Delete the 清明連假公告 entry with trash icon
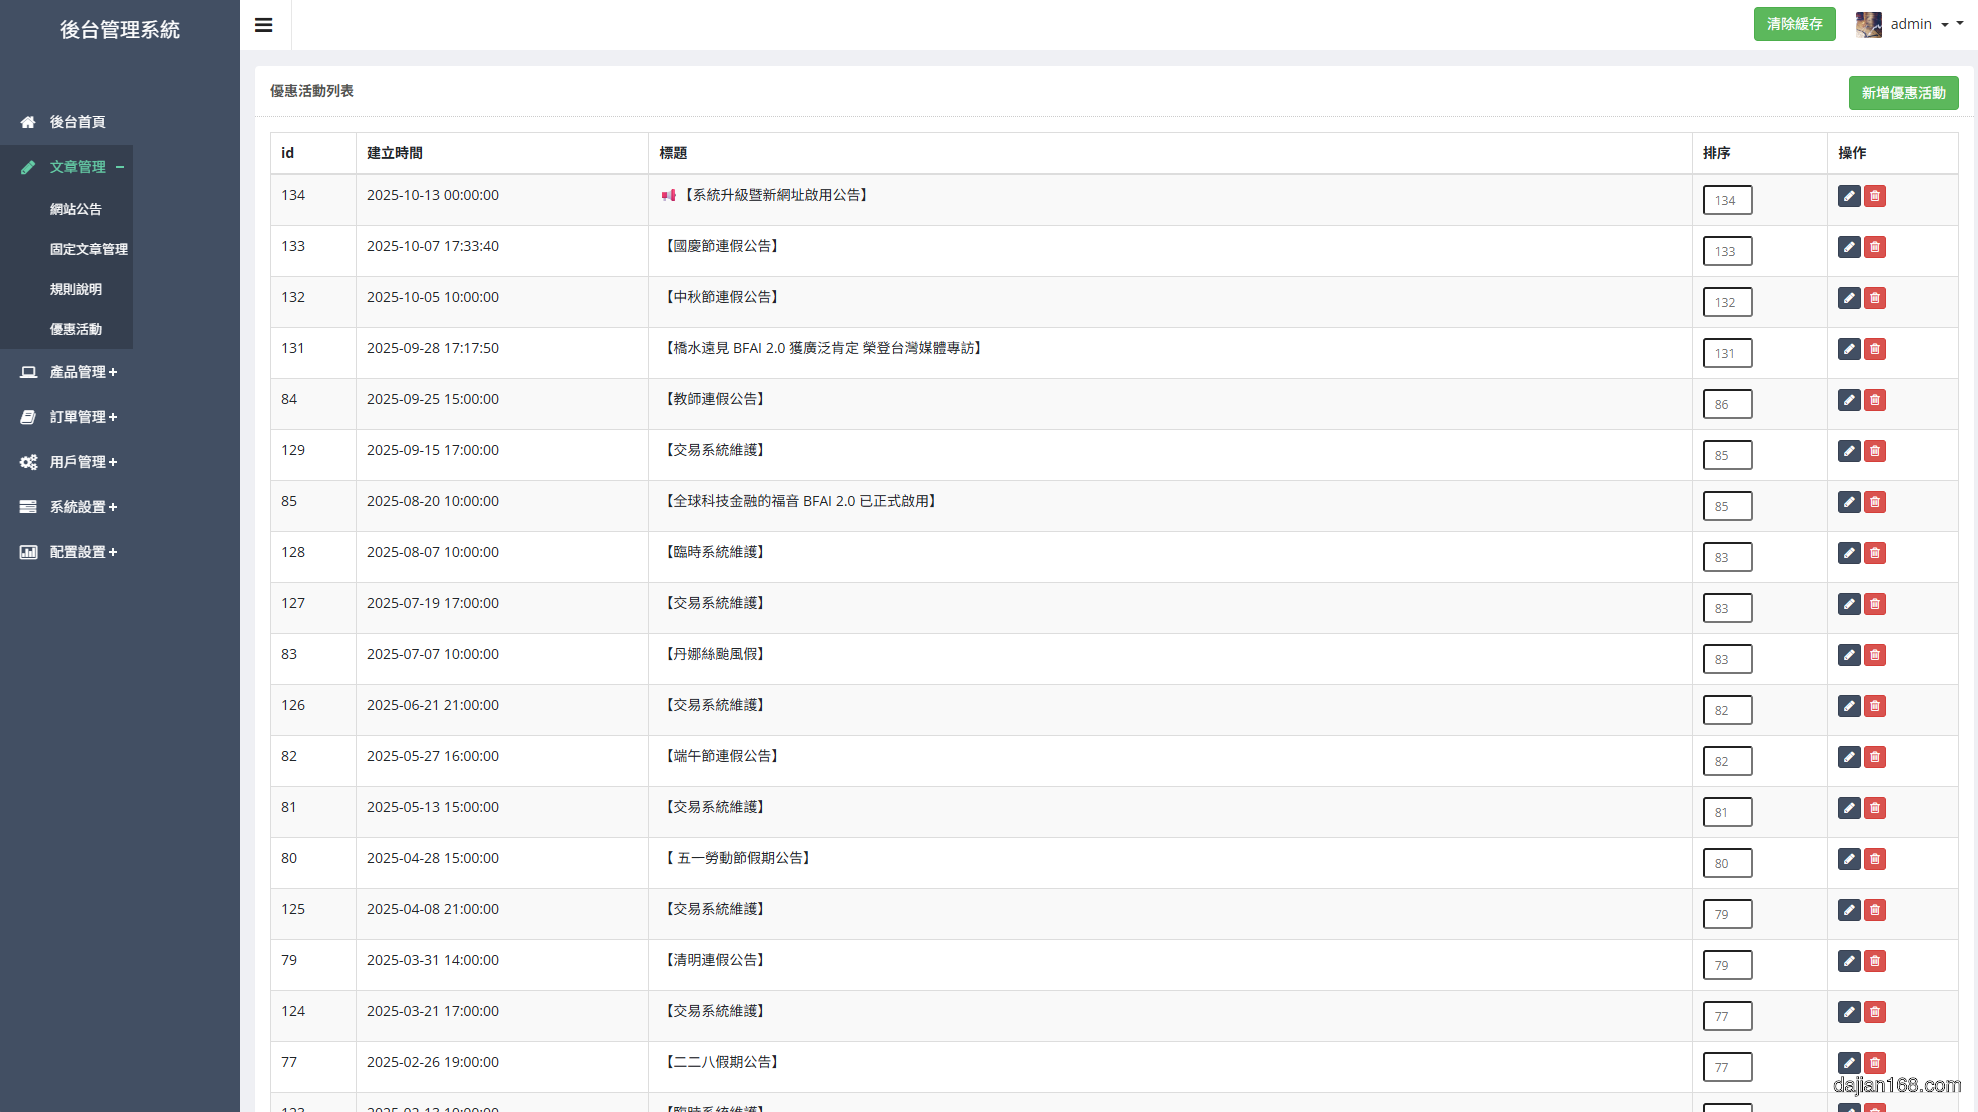This screenshot has height=1112, width=1978. pos(1875,961)
